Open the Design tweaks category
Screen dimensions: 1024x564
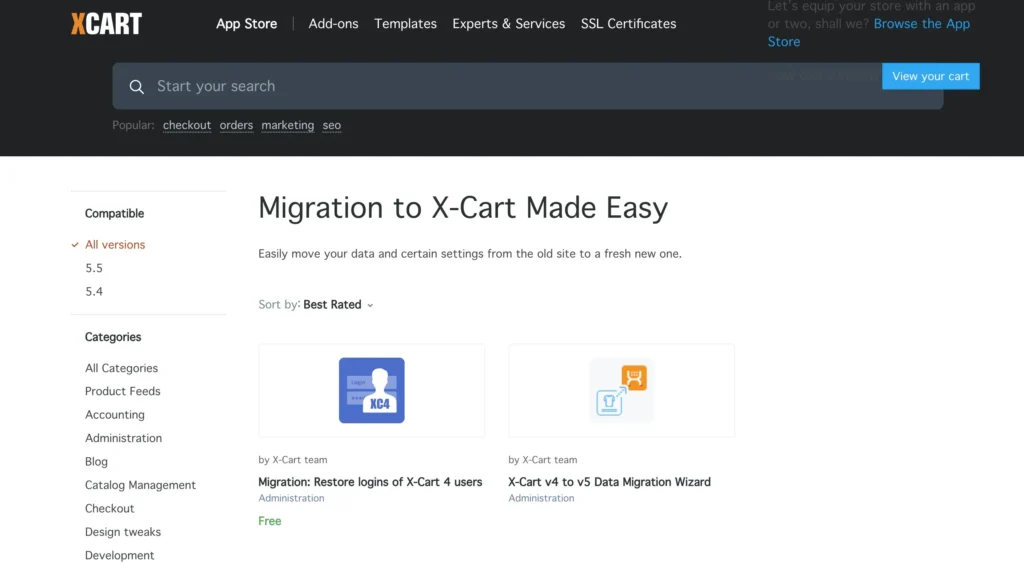[x=123, y=532]
